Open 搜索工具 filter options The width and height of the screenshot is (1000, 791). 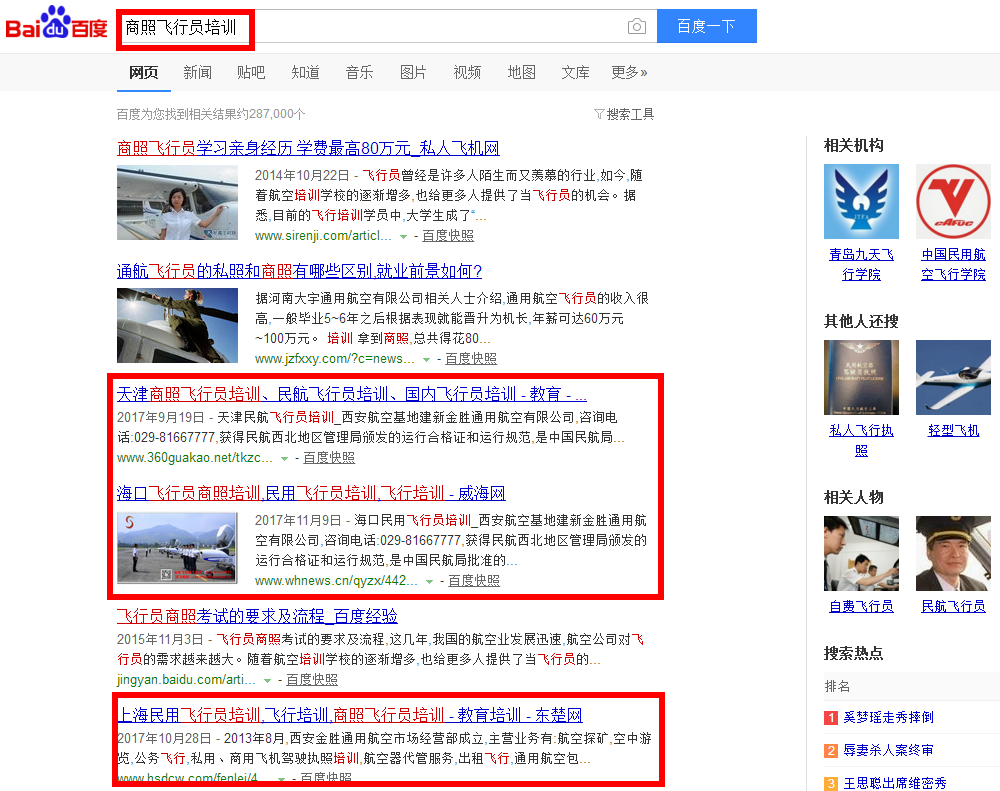[x=624, y=114]
